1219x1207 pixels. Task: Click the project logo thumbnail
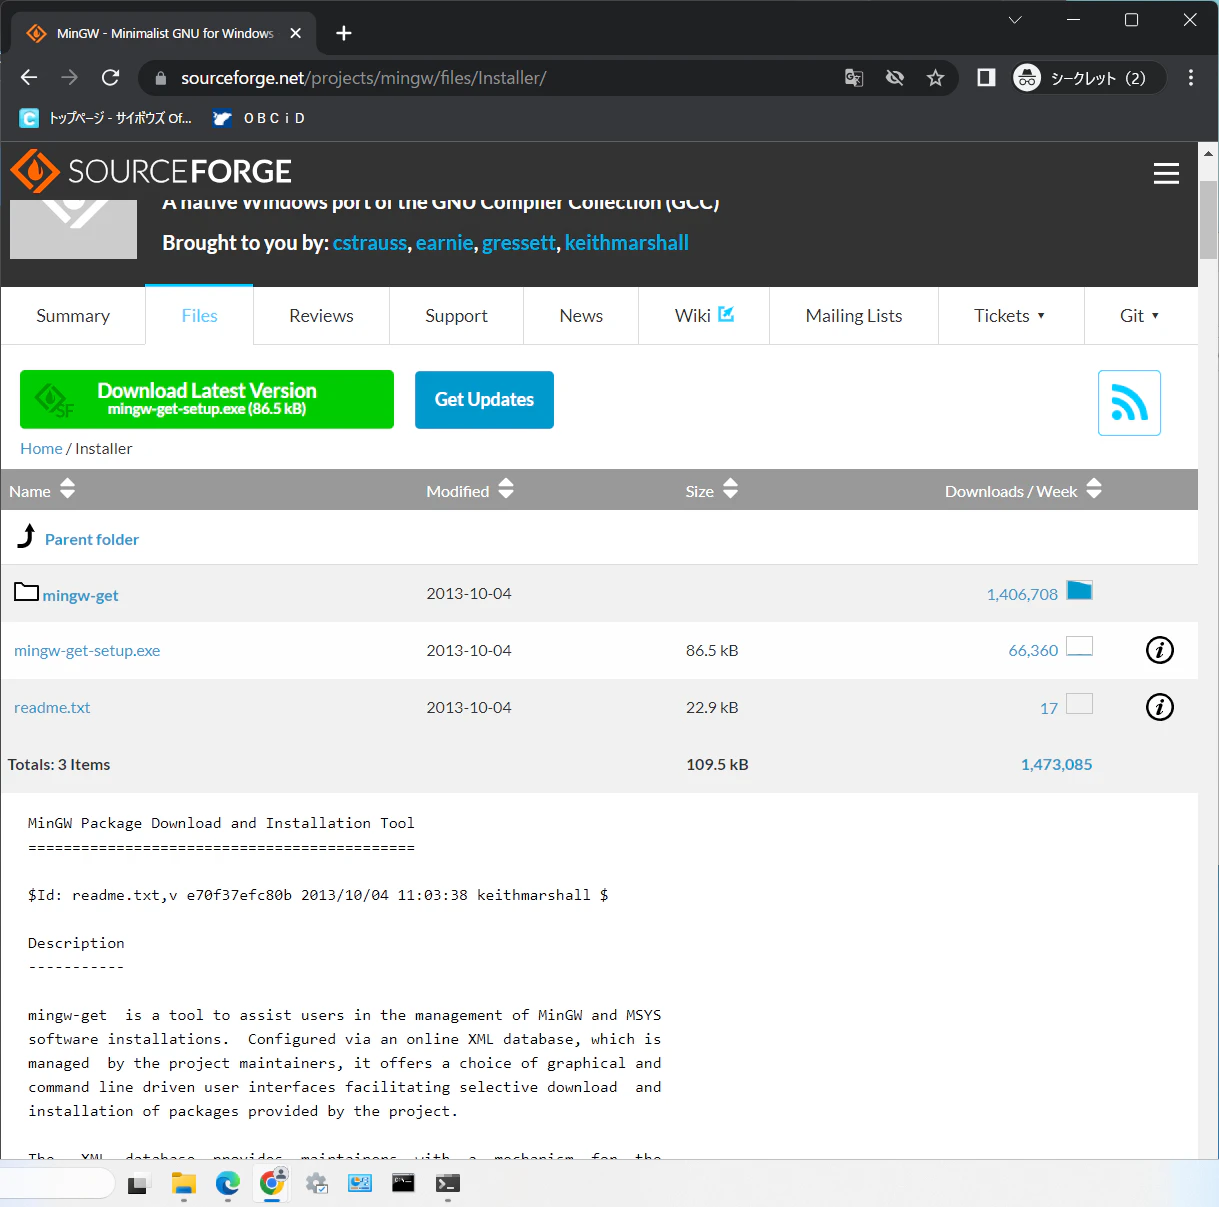(73, 229)
